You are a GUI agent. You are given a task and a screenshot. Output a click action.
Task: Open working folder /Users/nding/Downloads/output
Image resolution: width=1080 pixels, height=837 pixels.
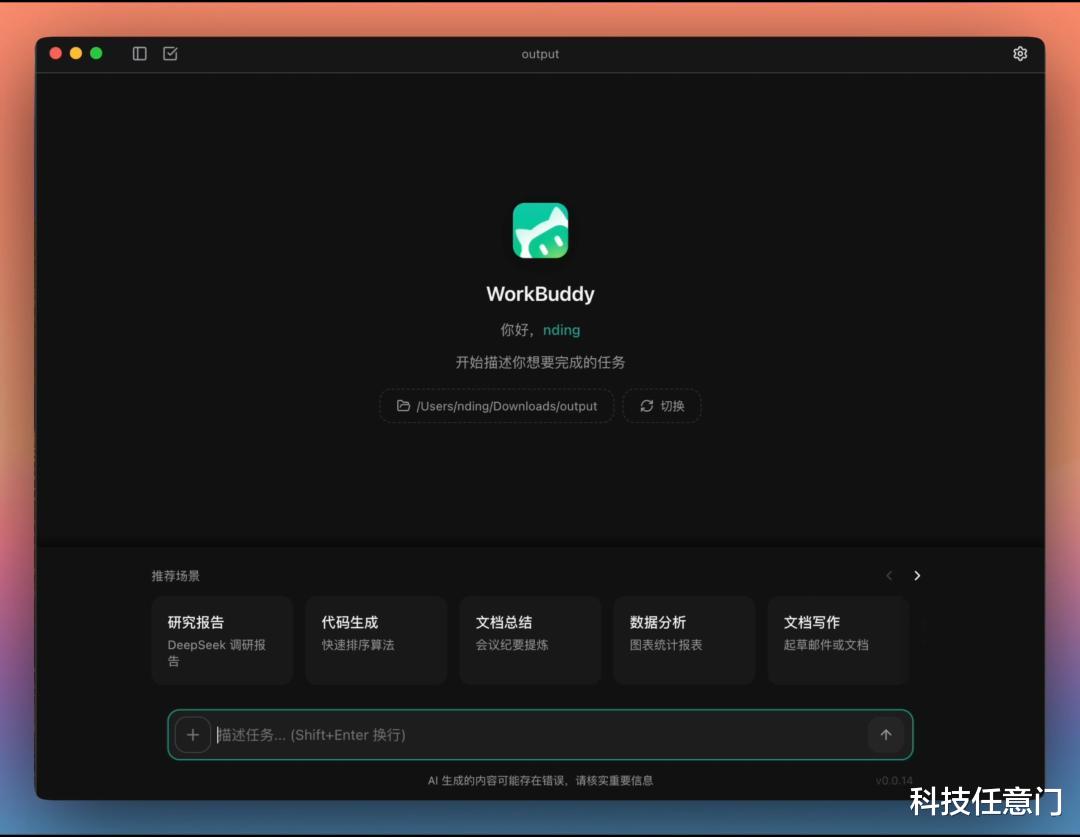497,406
